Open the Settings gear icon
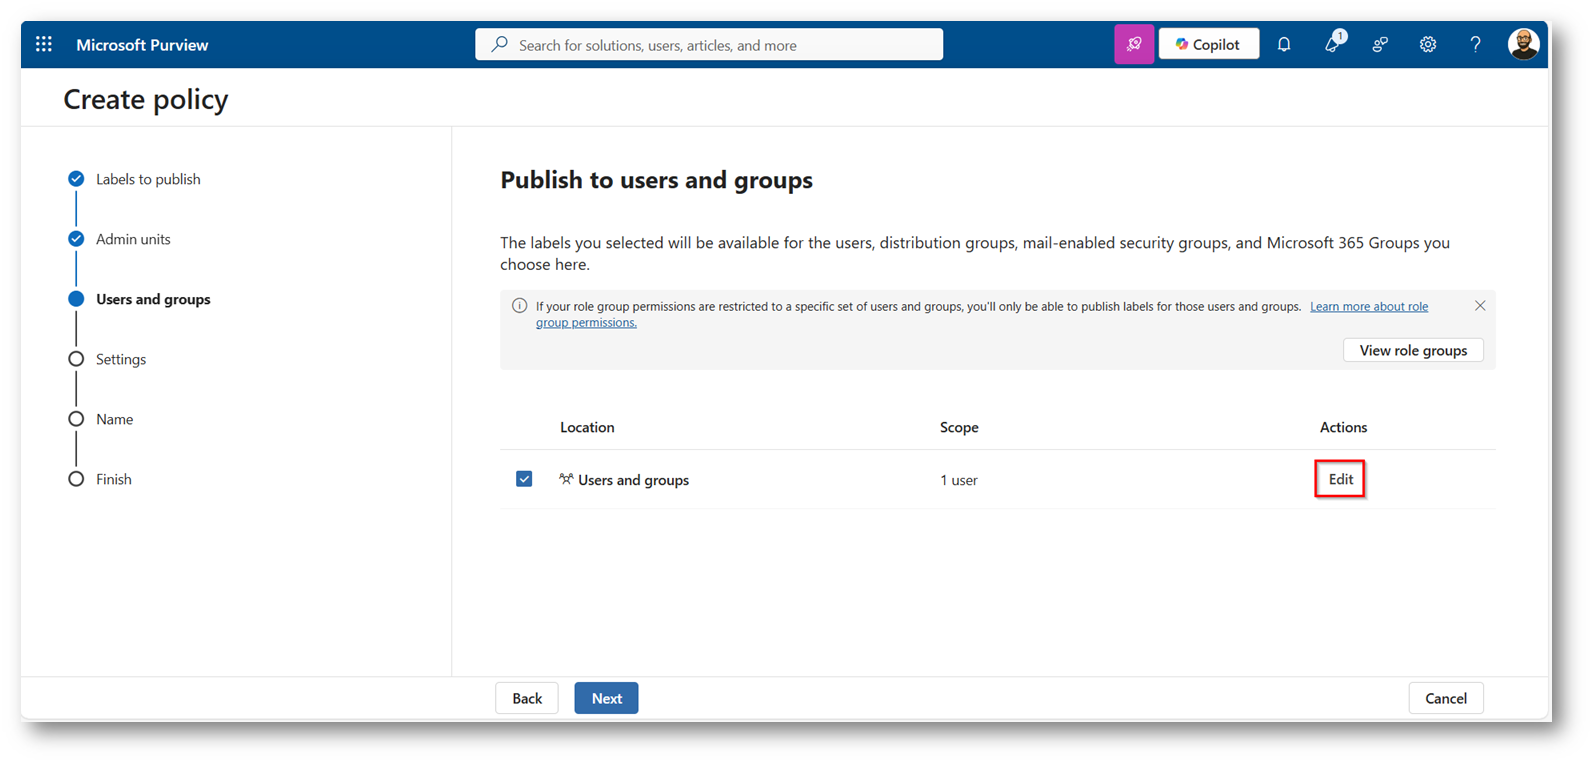The width and height of the screenshot is (1594, 764). (x=1428, y=44)
